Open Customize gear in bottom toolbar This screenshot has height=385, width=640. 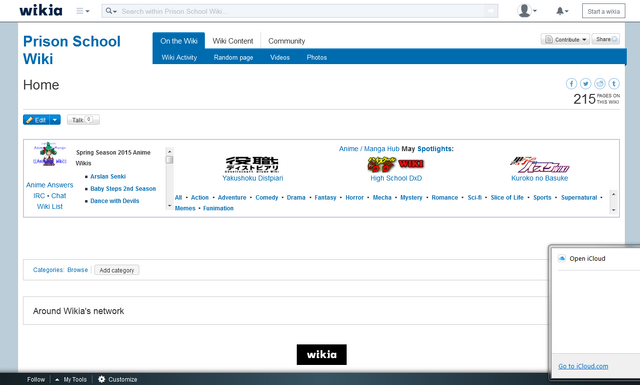118,379
